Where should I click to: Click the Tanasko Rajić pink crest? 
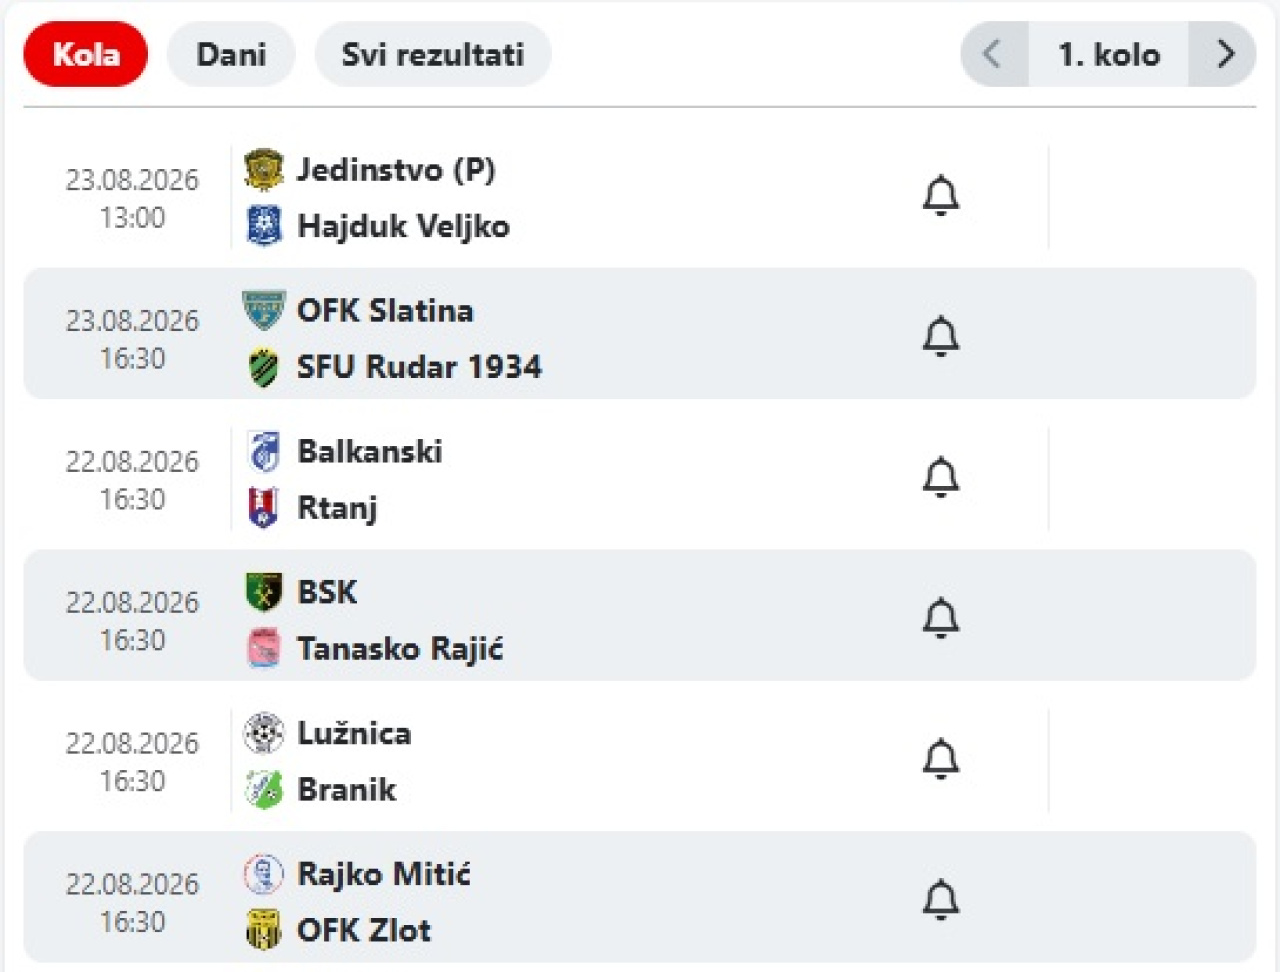pyautogui.click(x=264, y=649)
